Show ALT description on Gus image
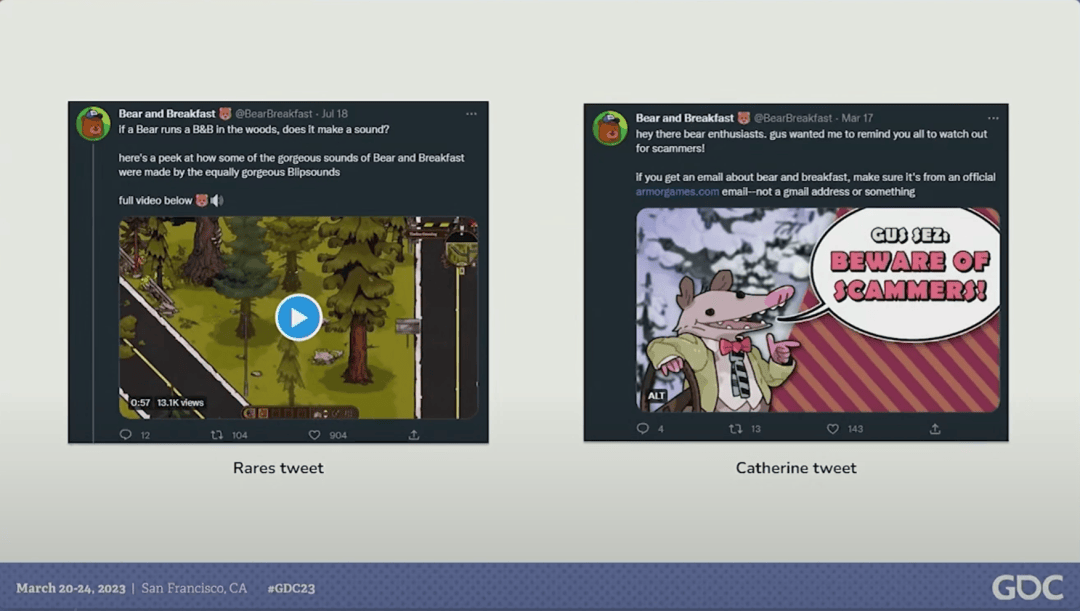The image size is (1080, 611). tap(656, 395)
